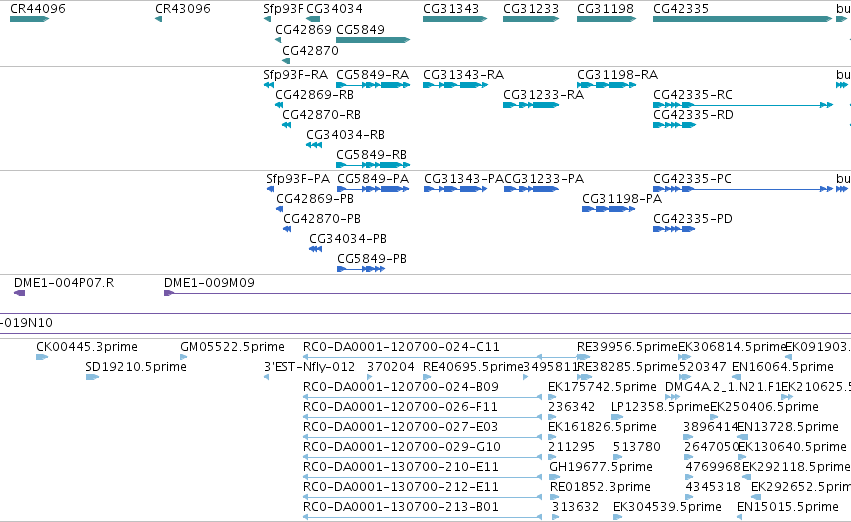851x522 pixels.
Task: Click the CG42869-RB transcript label
Action: pyautogui.click(x=314, y=94)
